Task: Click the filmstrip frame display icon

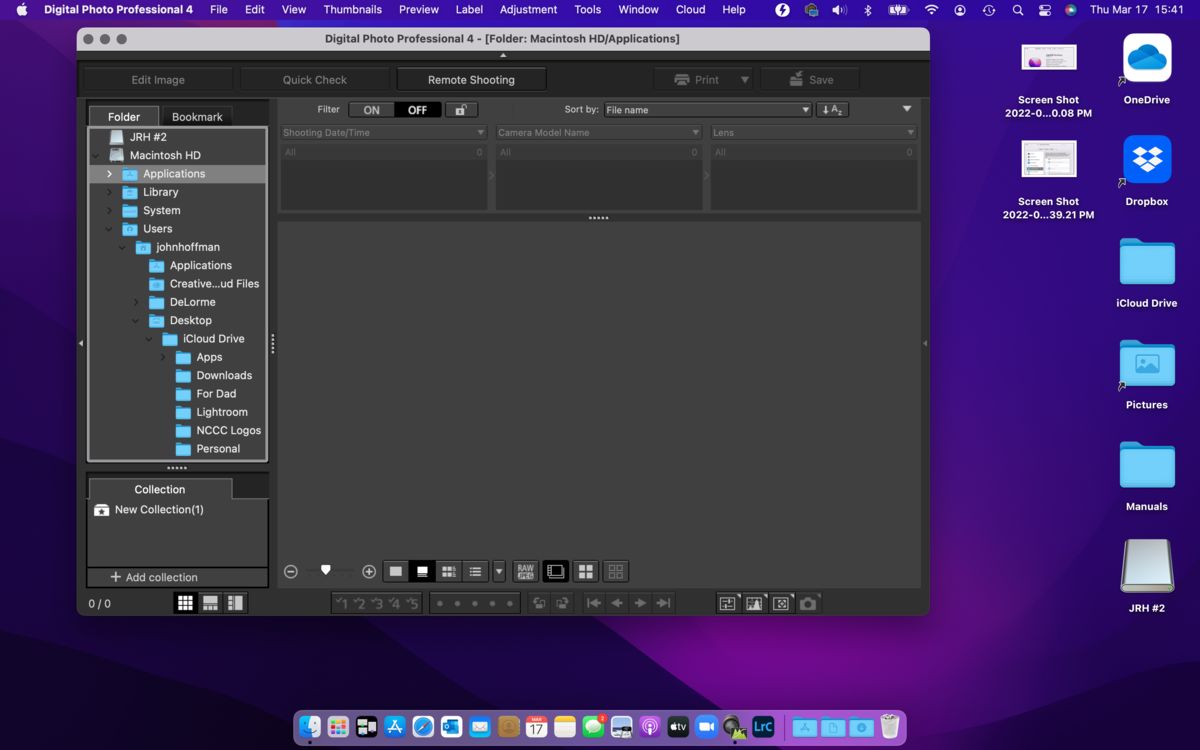Action: [556, 572]
